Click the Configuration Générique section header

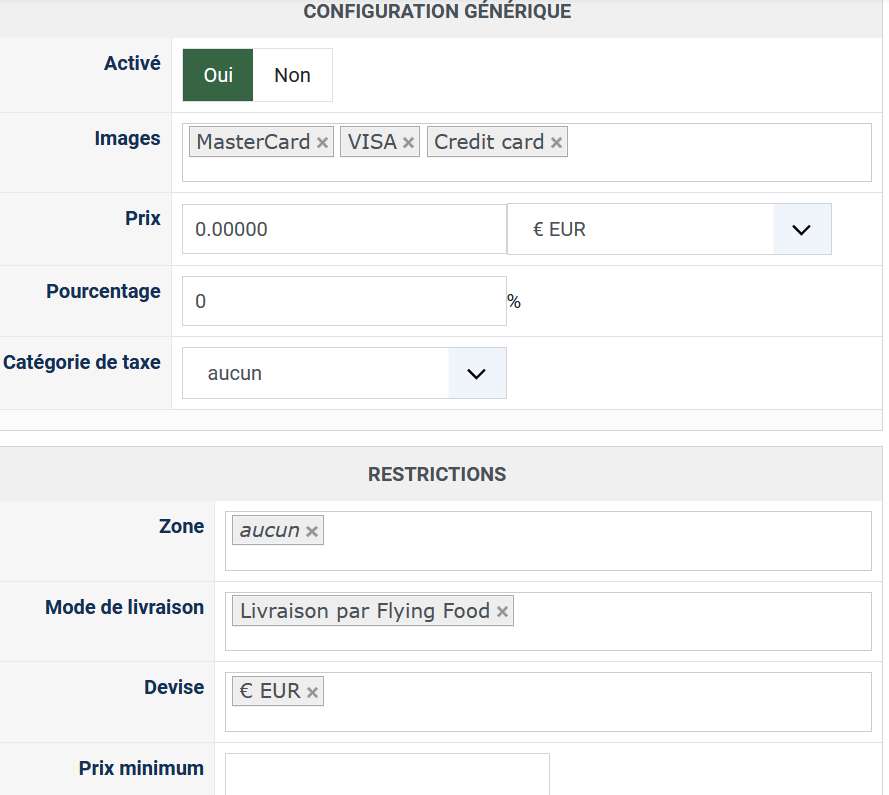coord(437,12)
